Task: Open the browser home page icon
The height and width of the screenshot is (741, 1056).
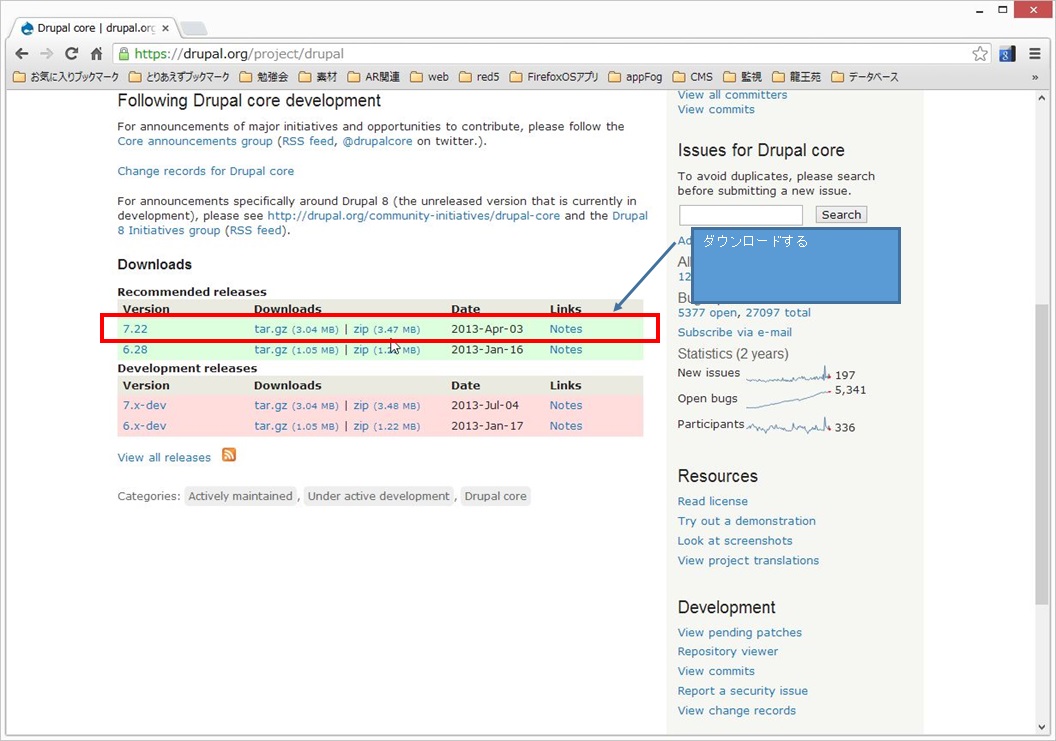Action: 96,54
